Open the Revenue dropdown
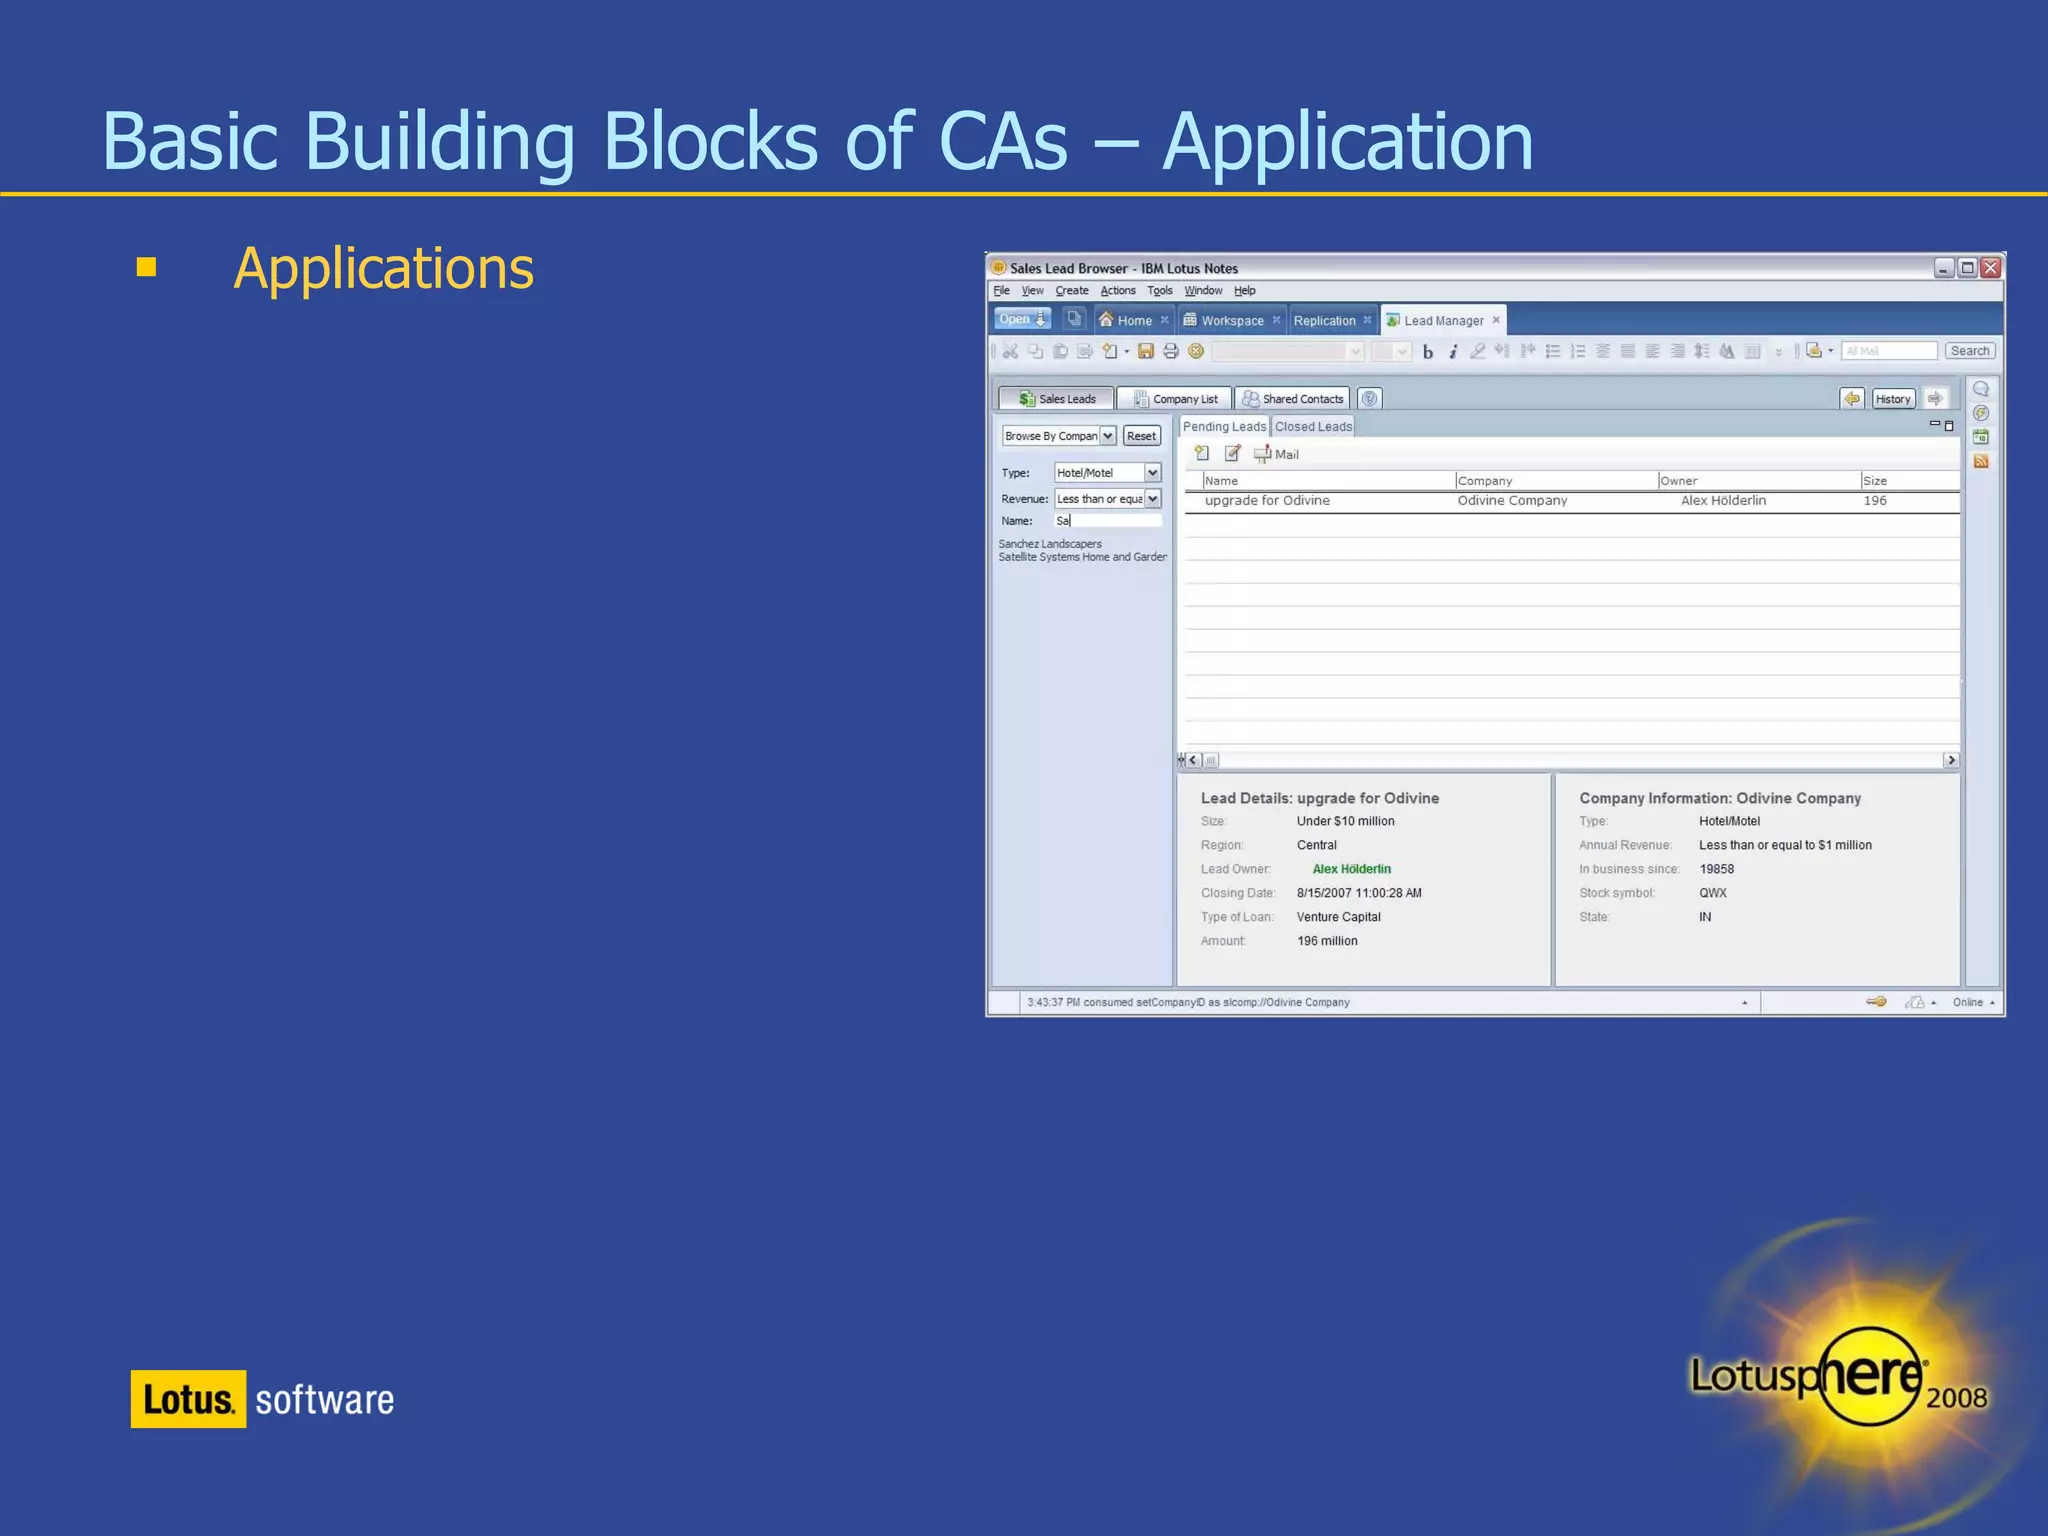2048x1536 pixels. pos(1152,499)
